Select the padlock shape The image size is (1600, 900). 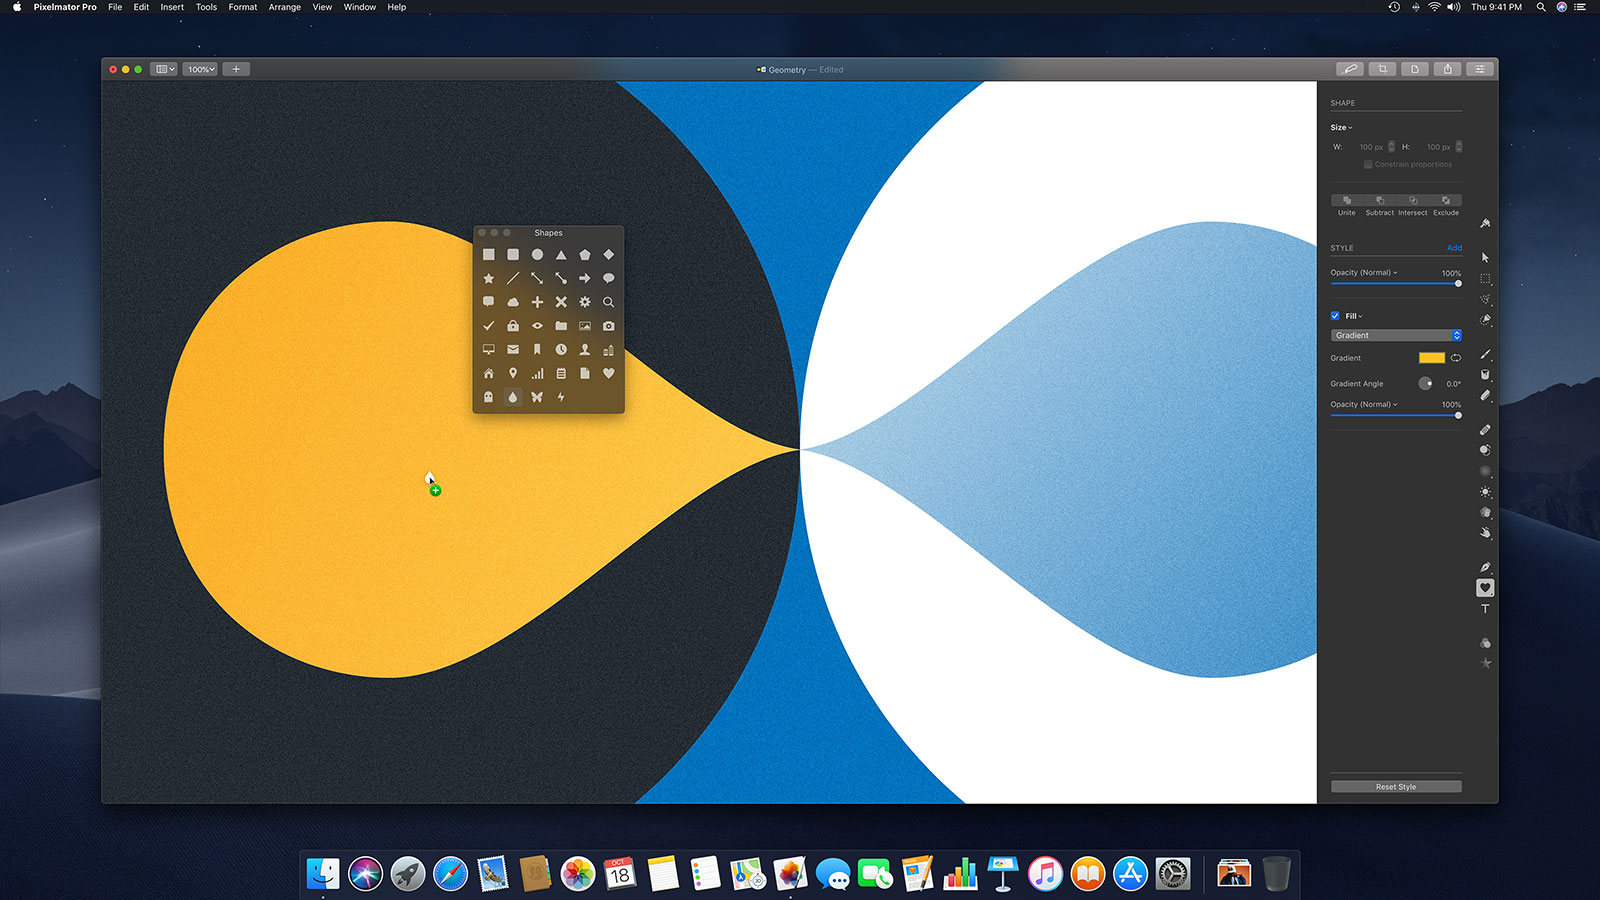(x=513, y=326)
